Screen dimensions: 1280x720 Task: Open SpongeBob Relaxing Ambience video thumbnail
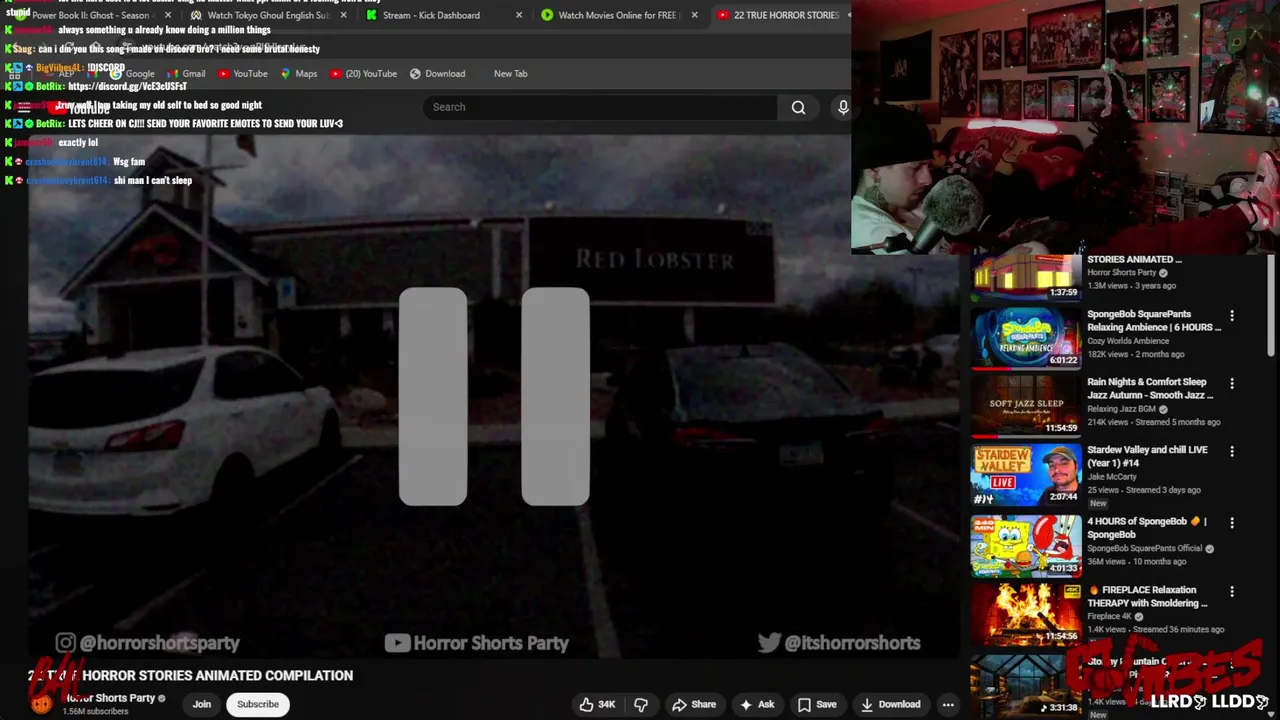click(1026, 338)
